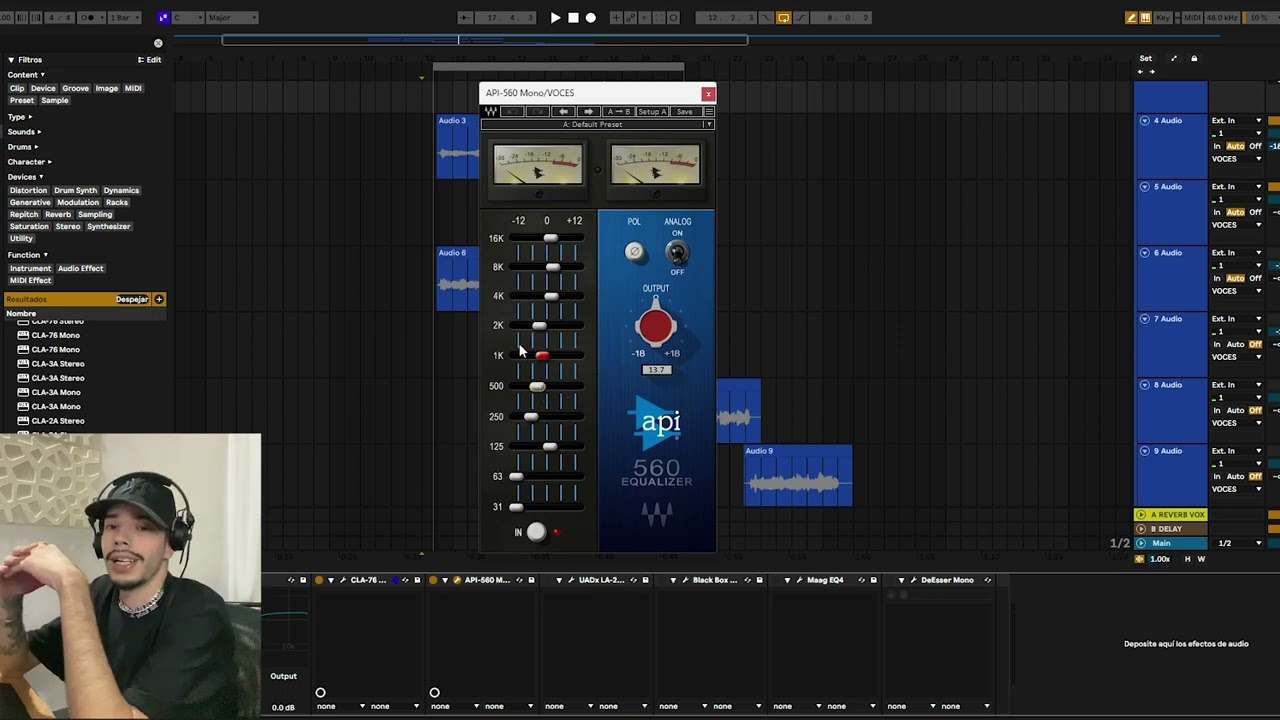Adjust the red OUTPUT knob
Viewport: 1280px width, 720px height.
pos(656,326)
